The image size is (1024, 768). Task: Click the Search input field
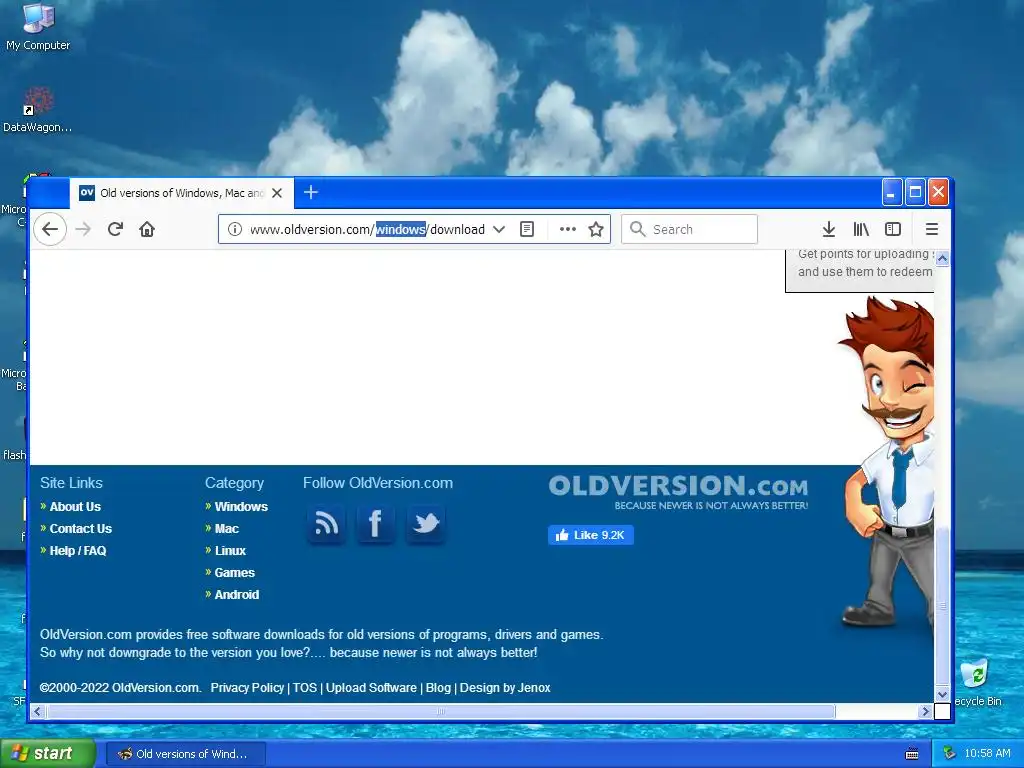689,229
